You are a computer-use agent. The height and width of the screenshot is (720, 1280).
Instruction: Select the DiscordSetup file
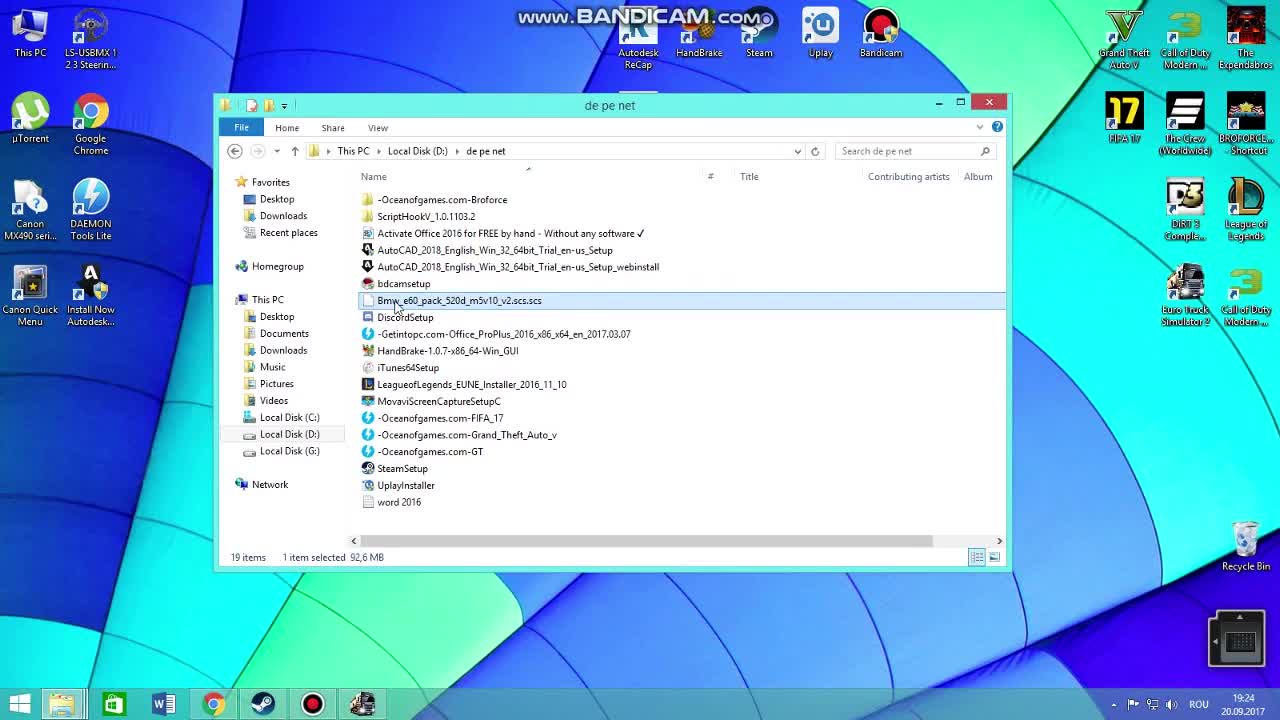point(405,317)
